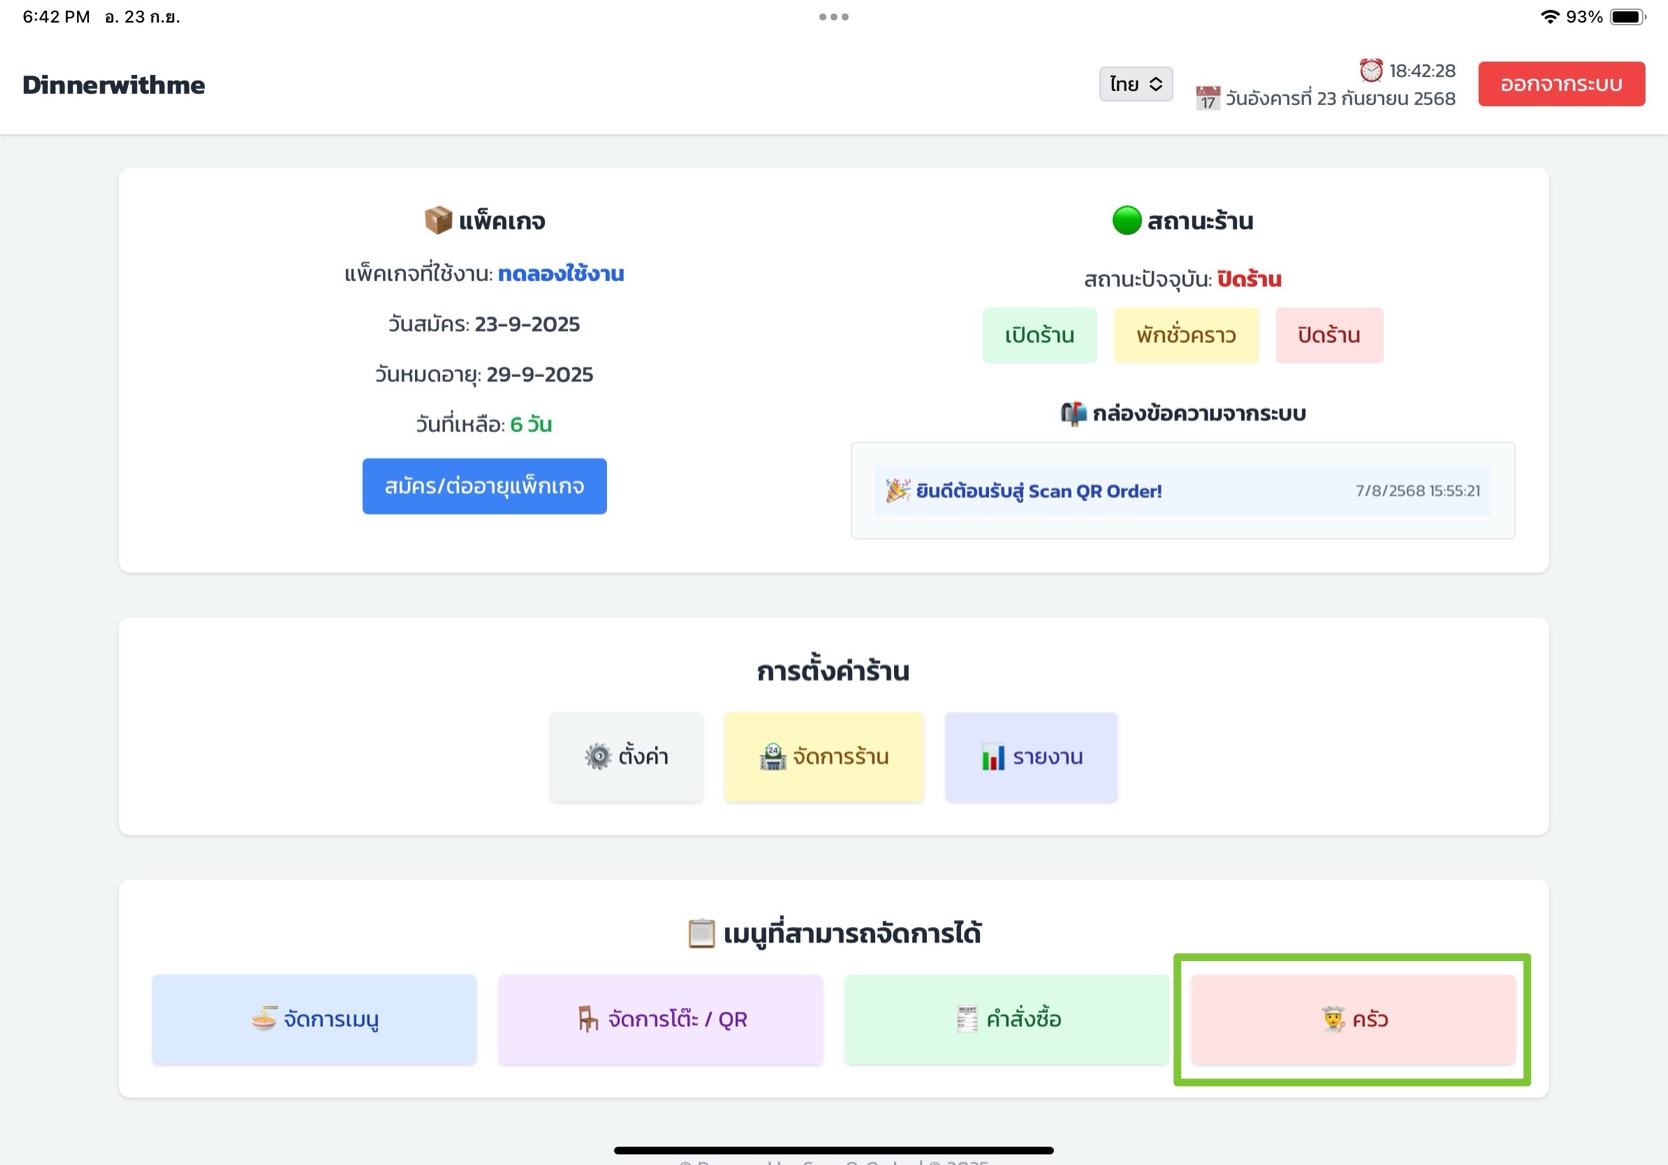Tap the Wi-Fi icon in status bar
This screenshot has width=1668, height=1165.
[x=1549, y=17]
